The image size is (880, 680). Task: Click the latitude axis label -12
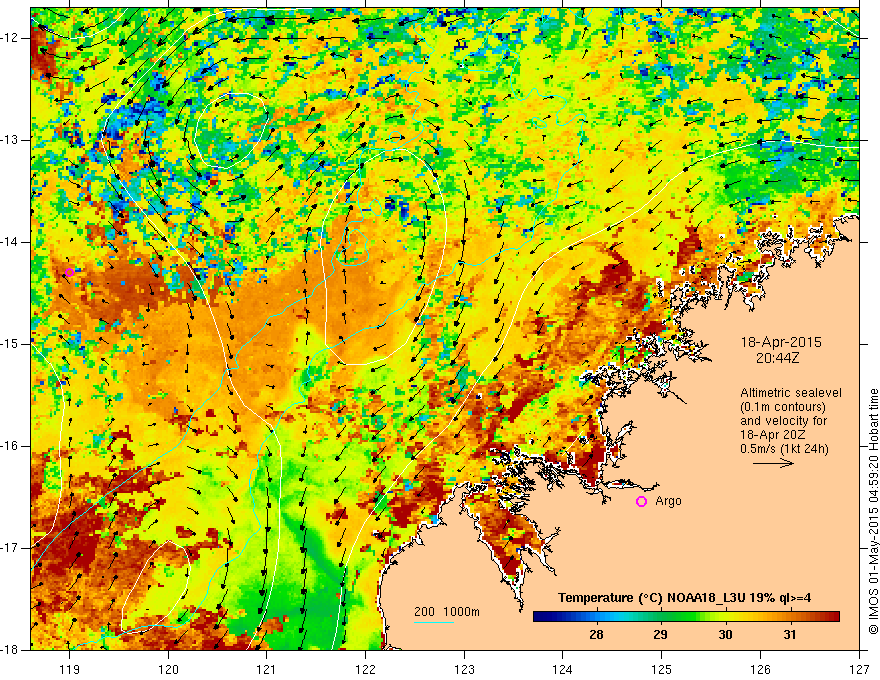coord(11,38)
